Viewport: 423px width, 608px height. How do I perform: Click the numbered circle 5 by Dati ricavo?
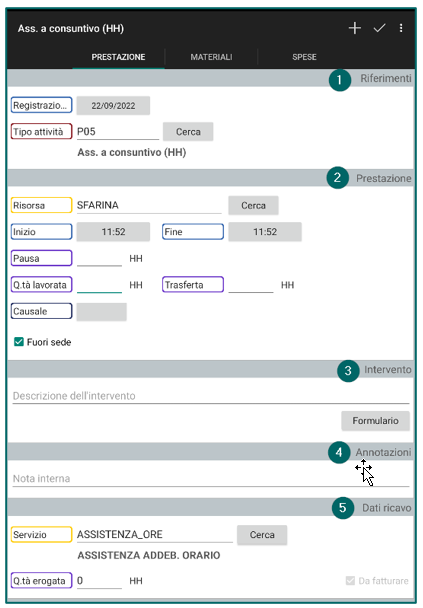[343, 508]
